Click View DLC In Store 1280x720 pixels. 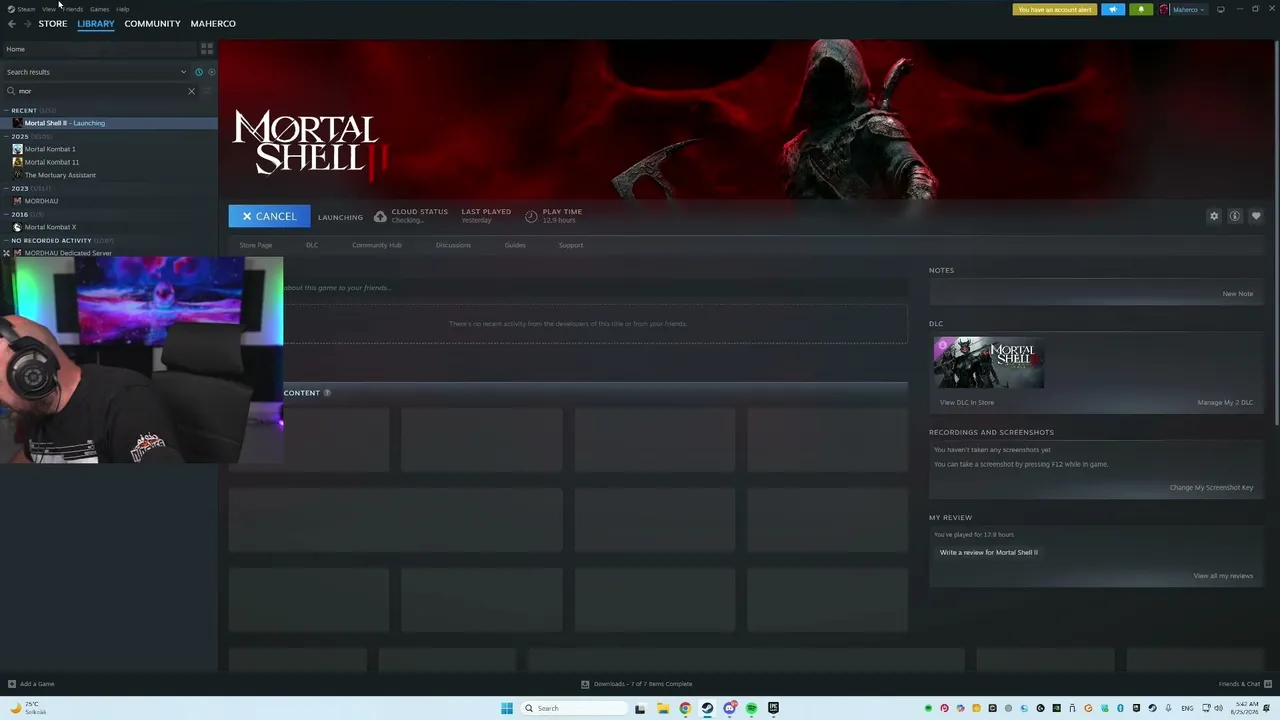[x=967, y=402]
